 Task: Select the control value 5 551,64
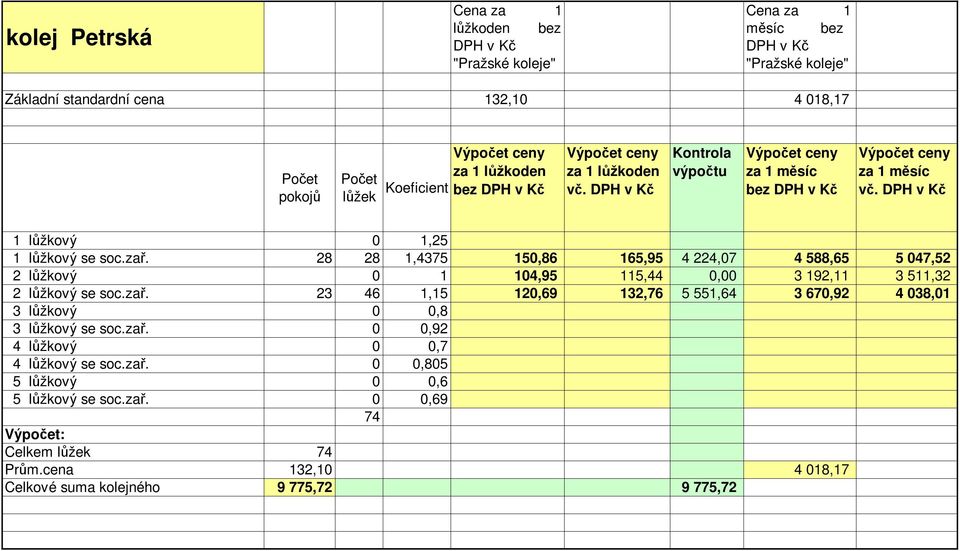(x=709, y=294)
